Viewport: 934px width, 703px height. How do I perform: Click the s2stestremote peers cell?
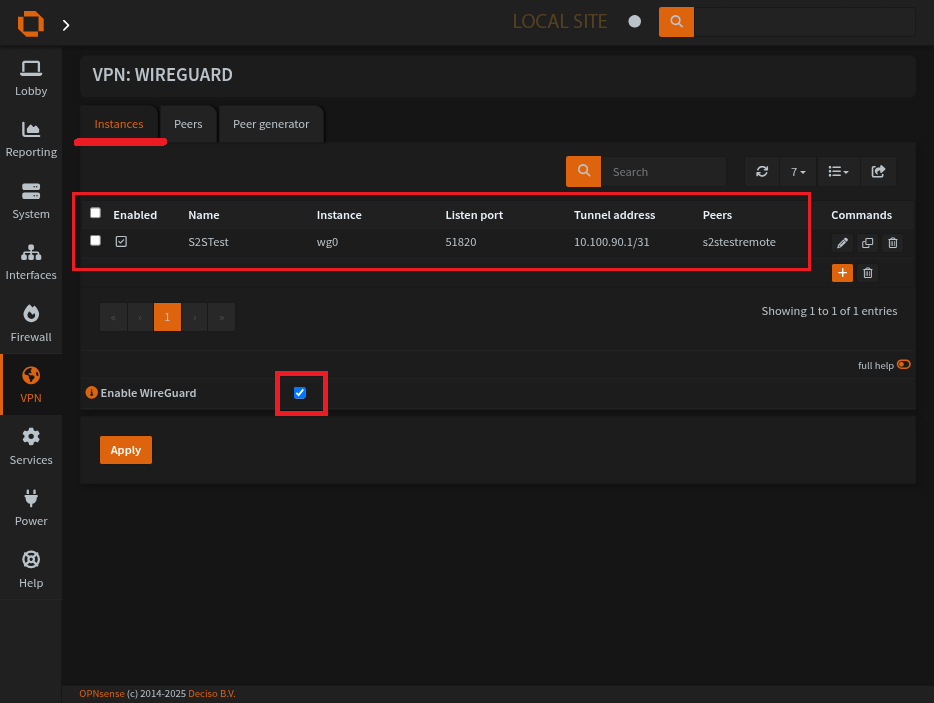pos(739,242)
